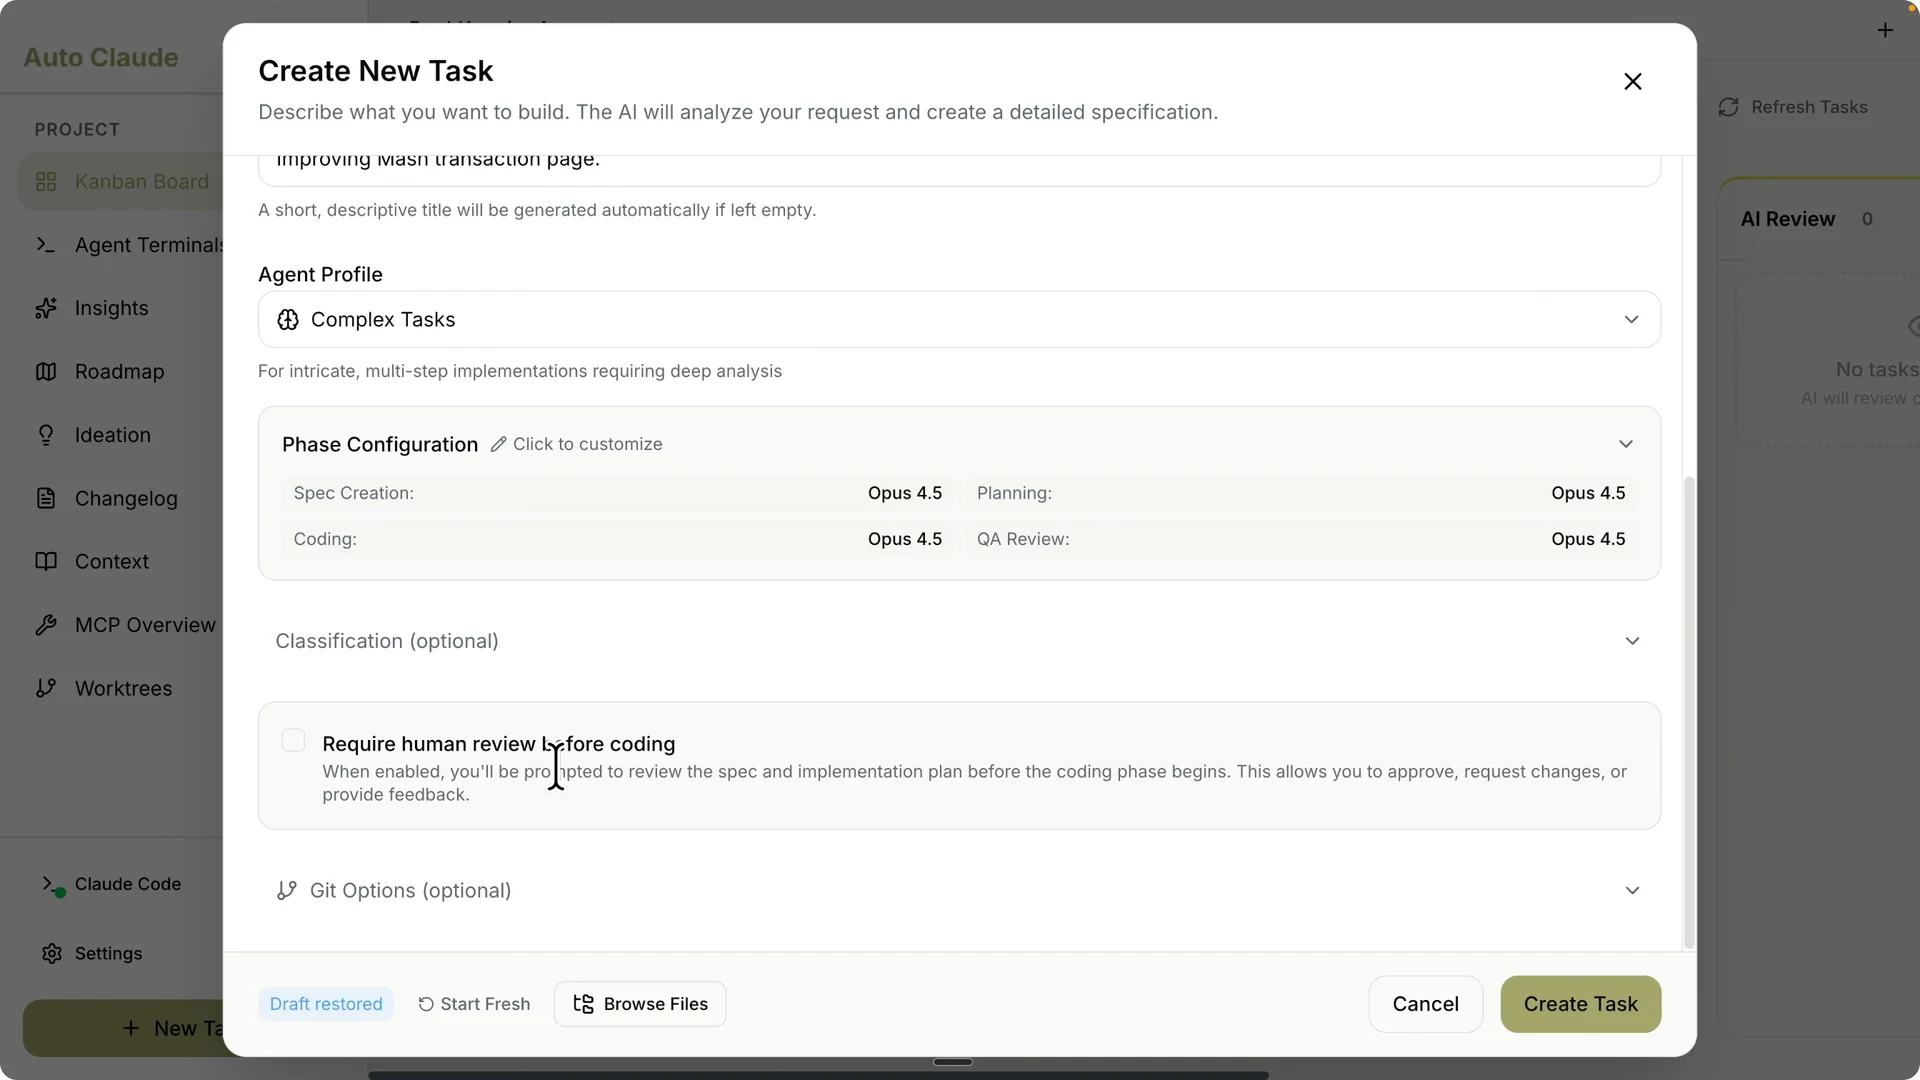Viewport: 1920px width, 1080px height.
Task: Click the Click to customize text
Action: (587, 444)
